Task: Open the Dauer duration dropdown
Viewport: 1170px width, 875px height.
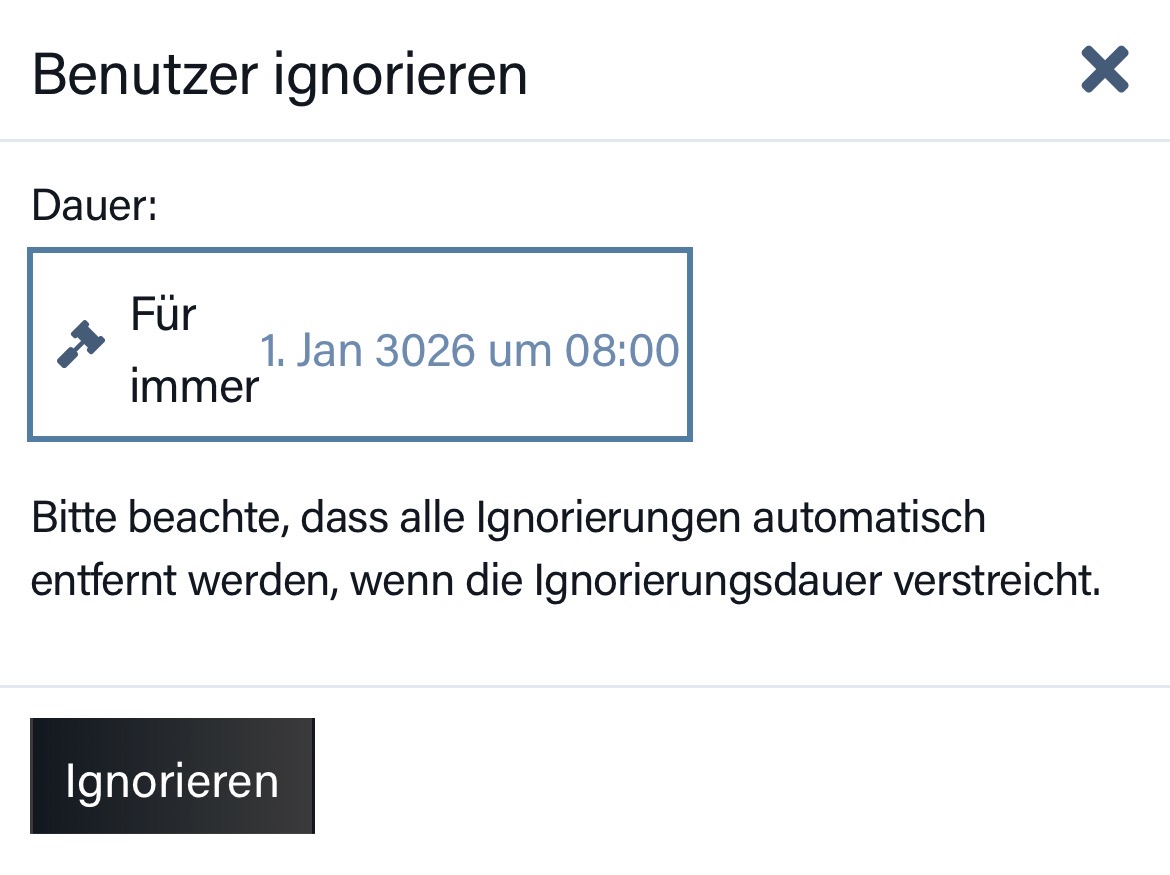Action: [x=360, y=344]
